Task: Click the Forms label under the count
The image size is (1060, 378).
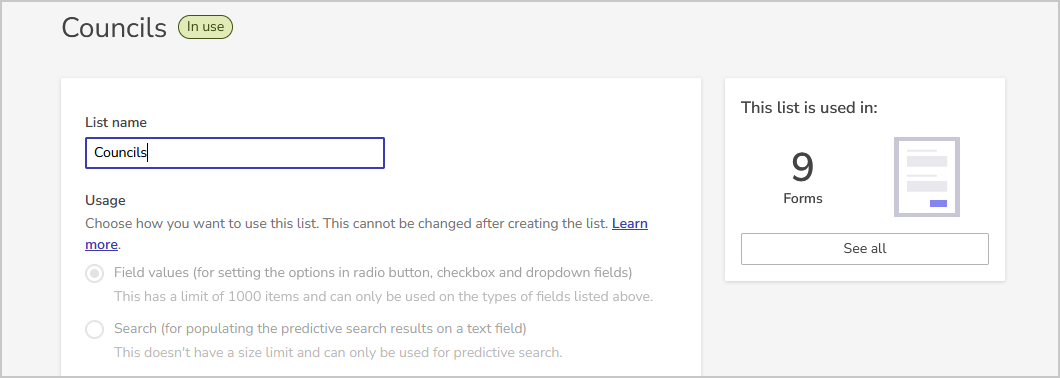Action: coord(803,198)
